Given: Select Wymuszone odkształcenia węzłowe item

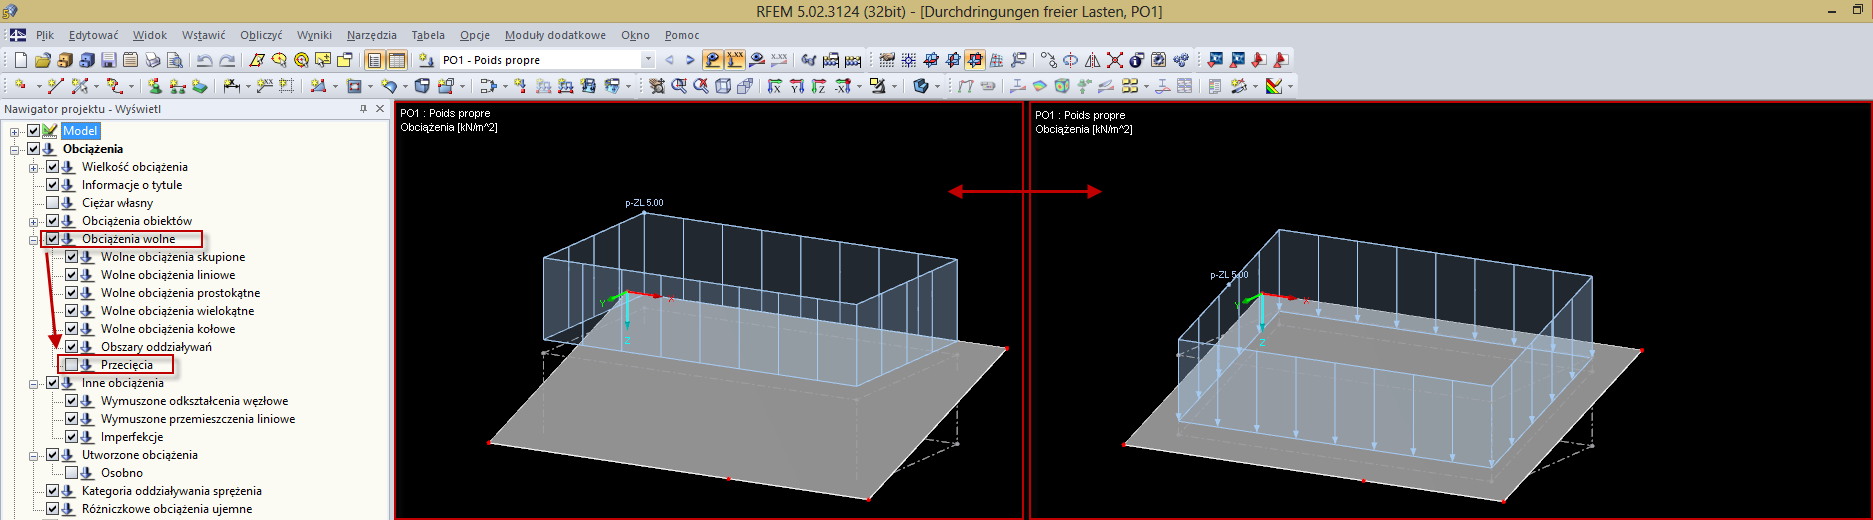Looking at the screenshot, I should (194, 401).
